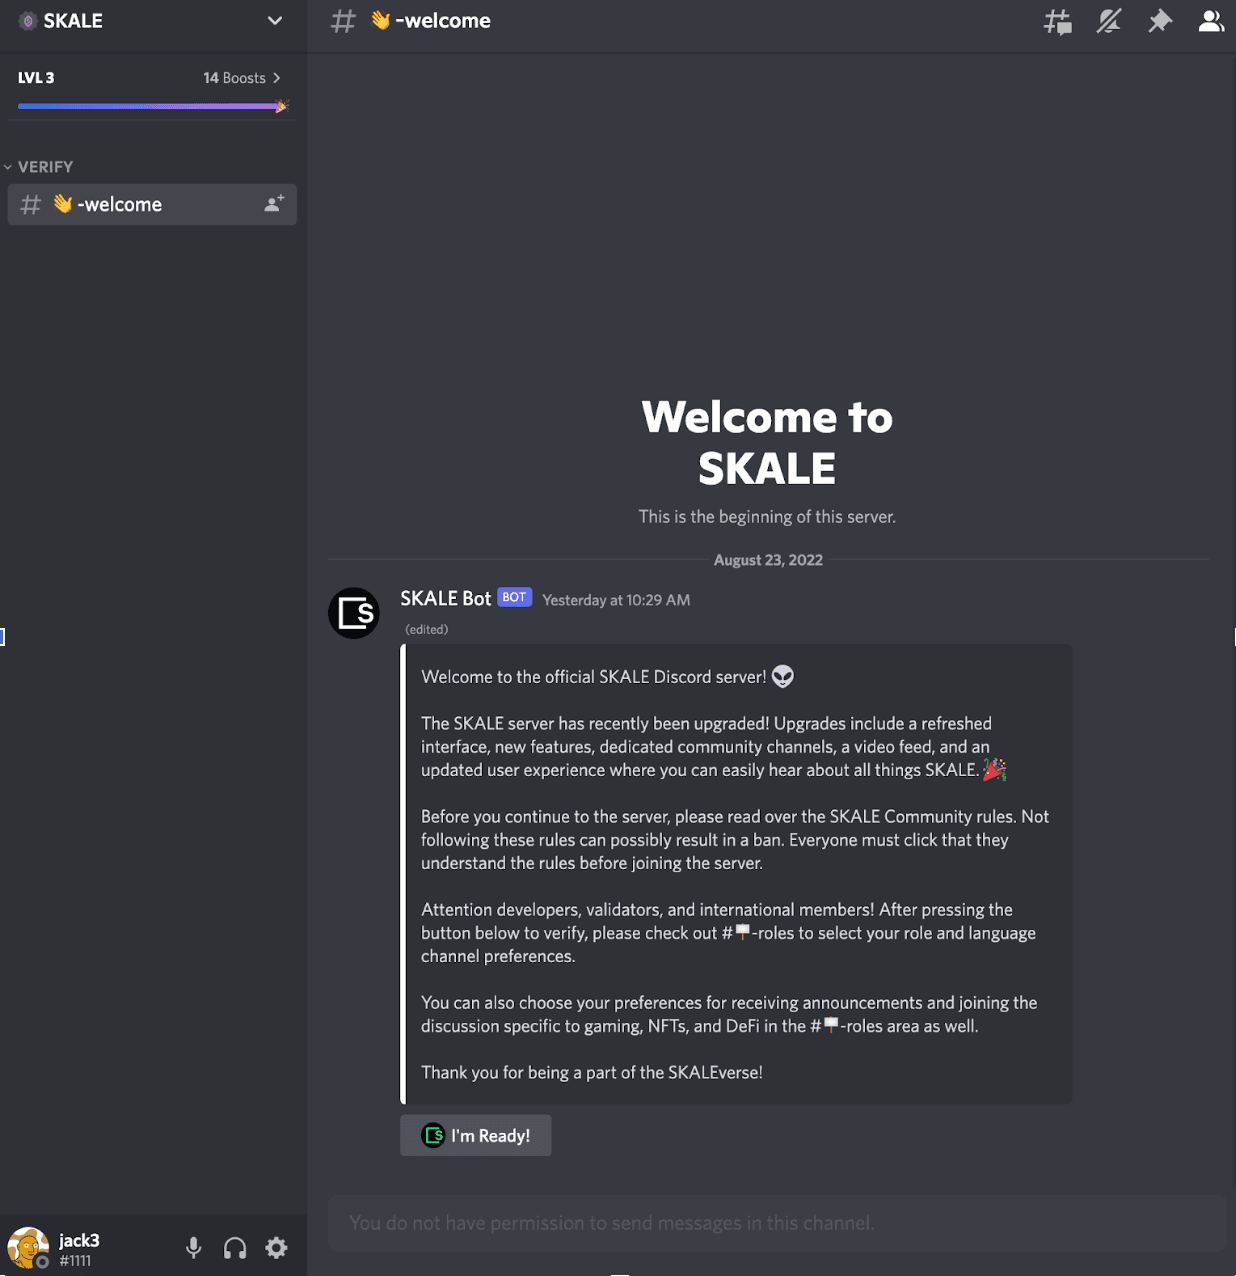
Task: Expand the 14 Boosts details
Action: (x=240, y=77)
